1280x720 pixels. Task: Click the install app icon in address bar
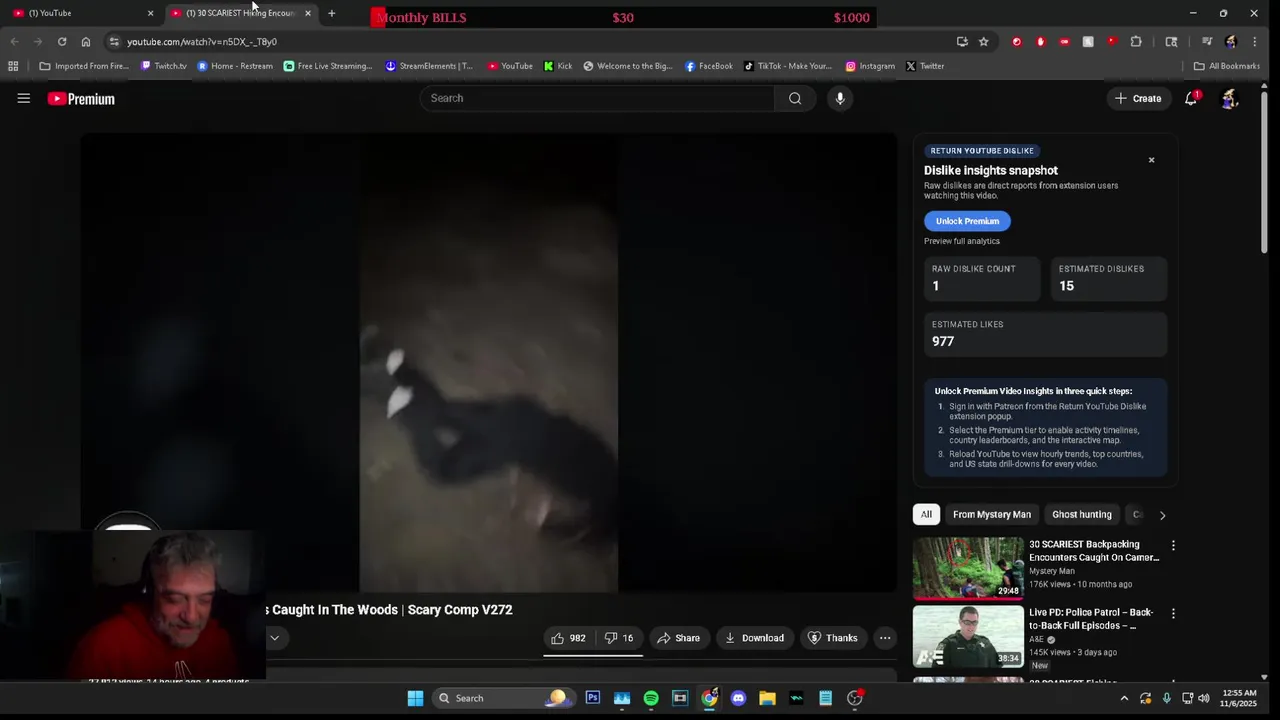pos(962,42)
